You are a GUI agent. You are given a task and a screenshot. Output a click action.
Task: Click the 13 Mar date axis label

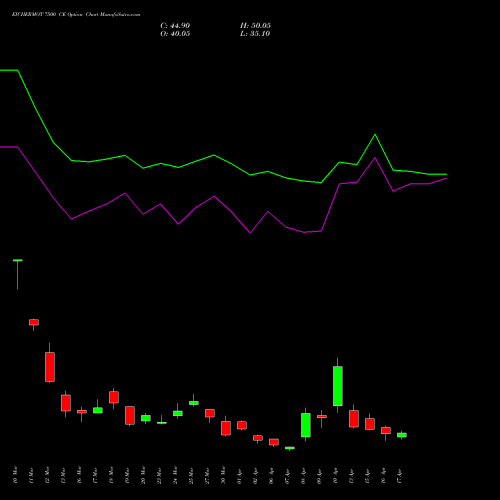pos(63,475)
